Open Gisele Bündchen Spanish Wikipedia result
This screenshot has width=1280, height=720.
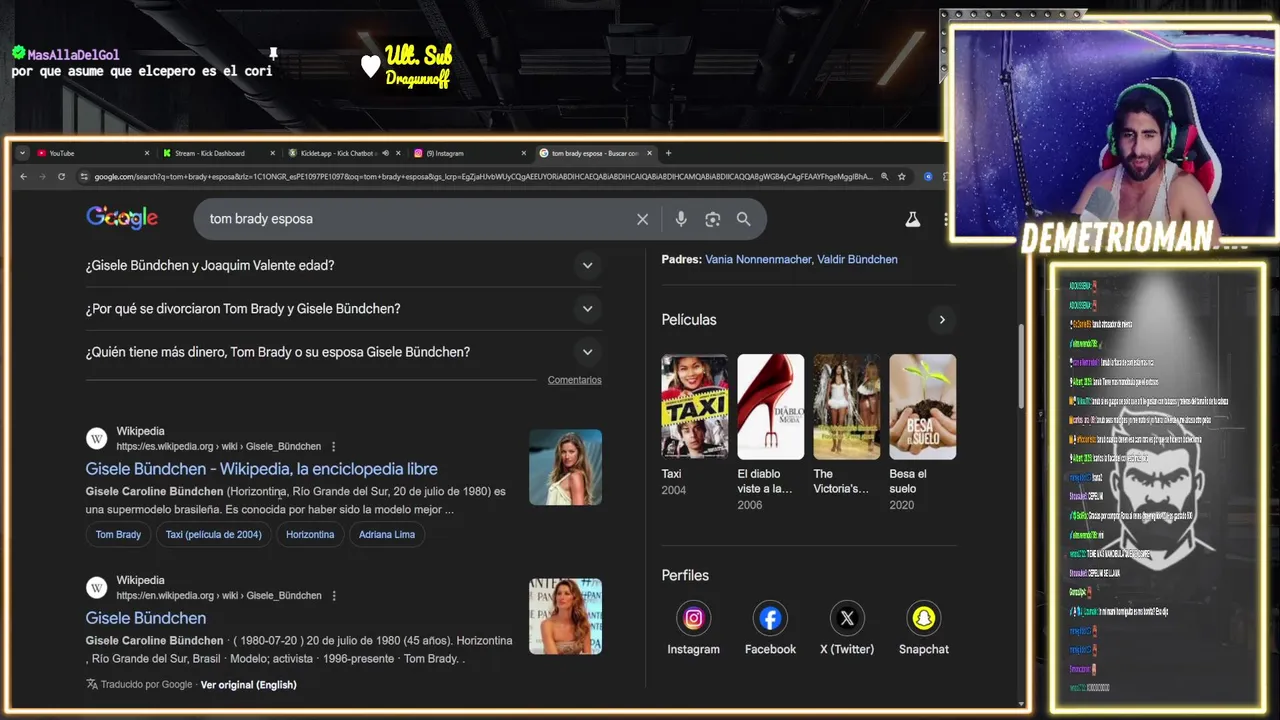click(262, 469)
